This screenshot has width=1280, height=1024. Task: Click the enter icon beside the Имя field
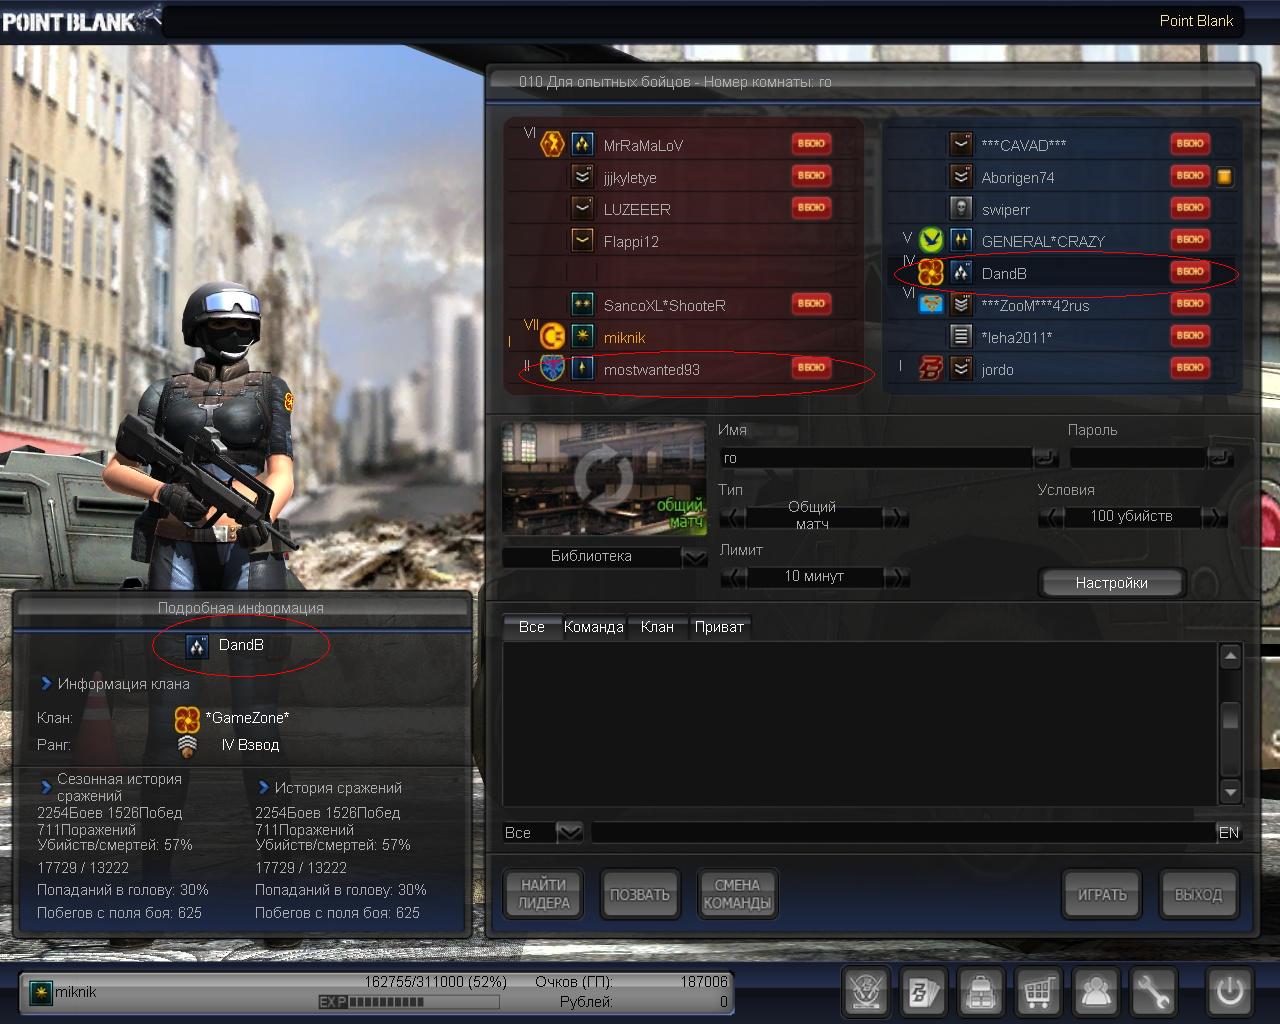(x=1046, y=458)
